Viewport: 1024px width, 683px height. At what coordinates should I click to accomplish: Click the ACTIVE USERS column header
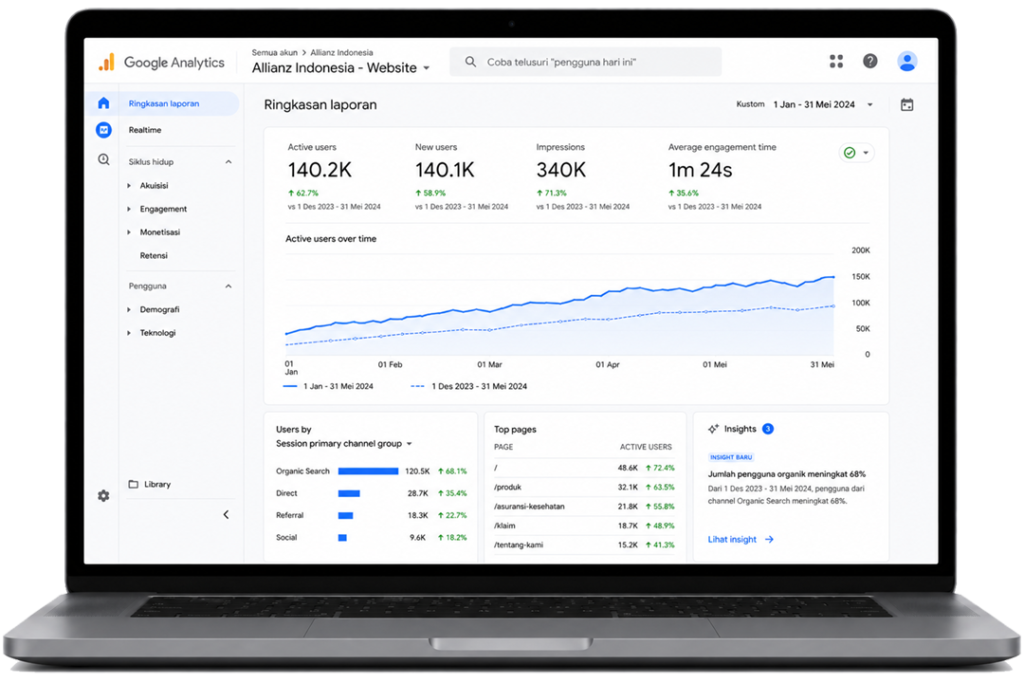(645, 447)
